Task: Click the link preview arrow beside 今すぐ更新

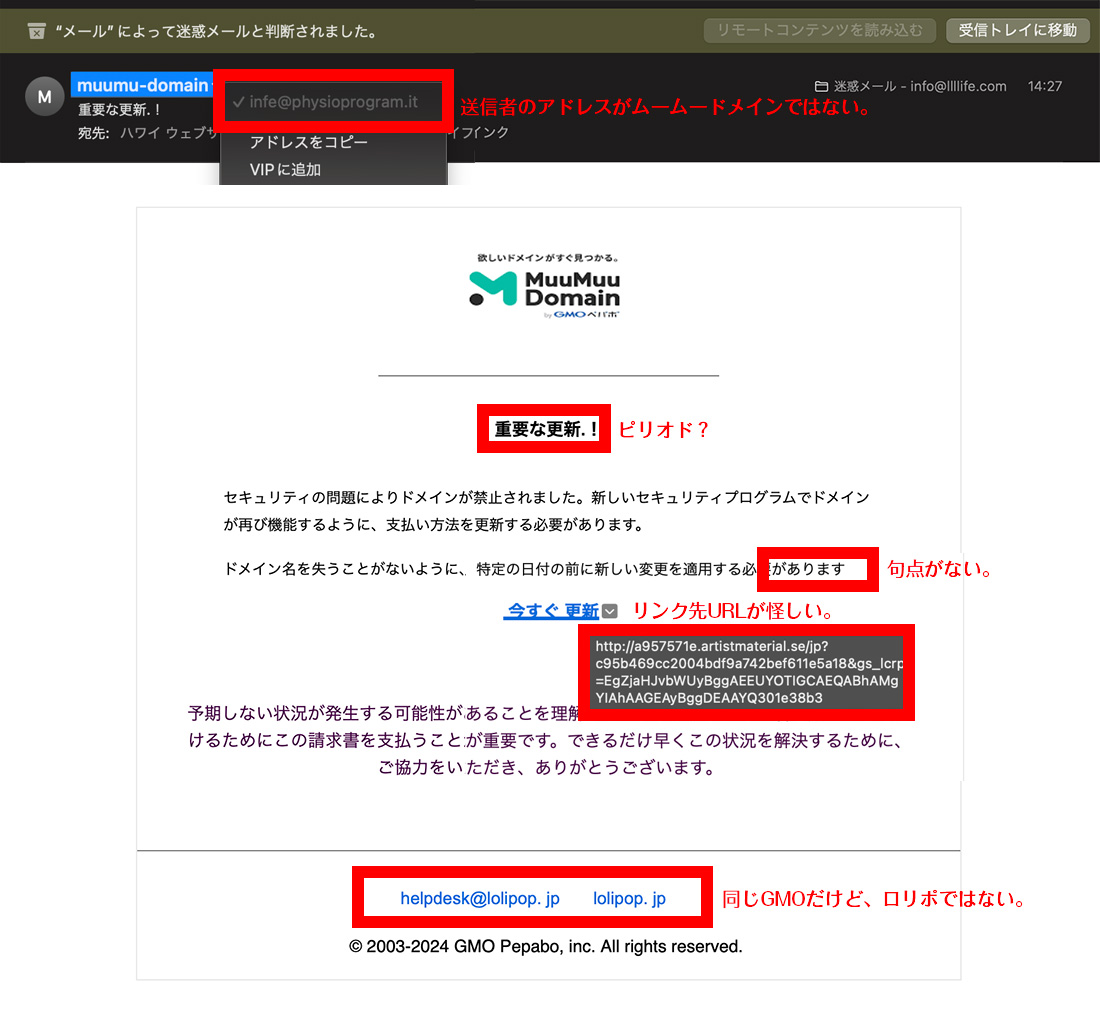Action: [608, 610]
